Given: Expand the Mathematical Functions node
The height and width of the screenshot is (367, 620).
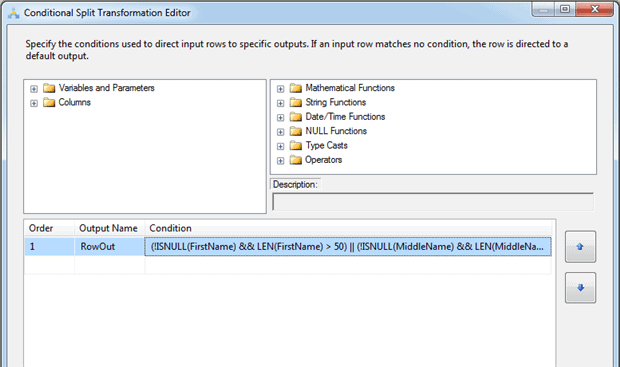Looking at the screenshot, I should pyautogui.click(x=280, y=89).
